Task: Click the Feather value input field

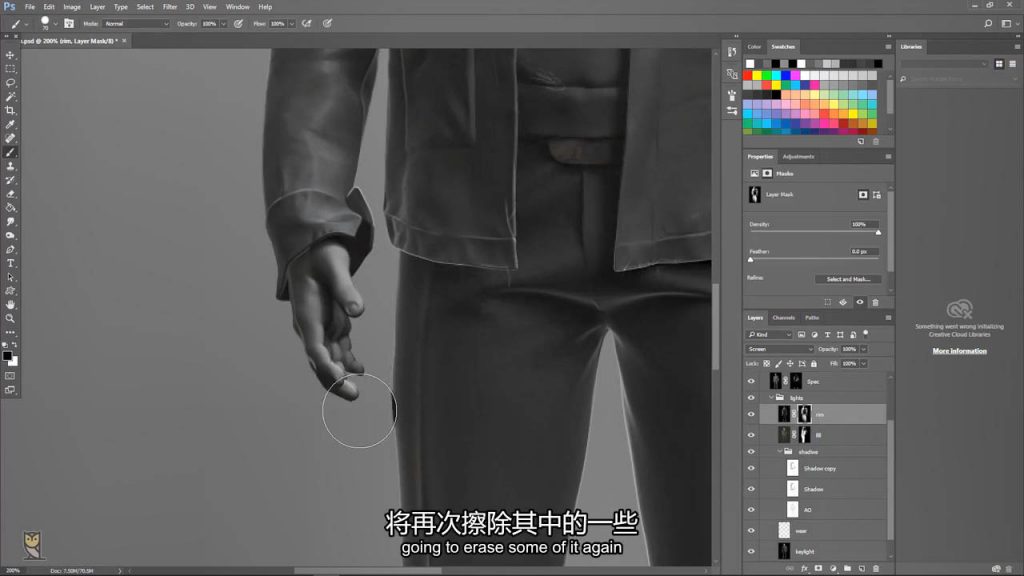Action: [863, 251]
